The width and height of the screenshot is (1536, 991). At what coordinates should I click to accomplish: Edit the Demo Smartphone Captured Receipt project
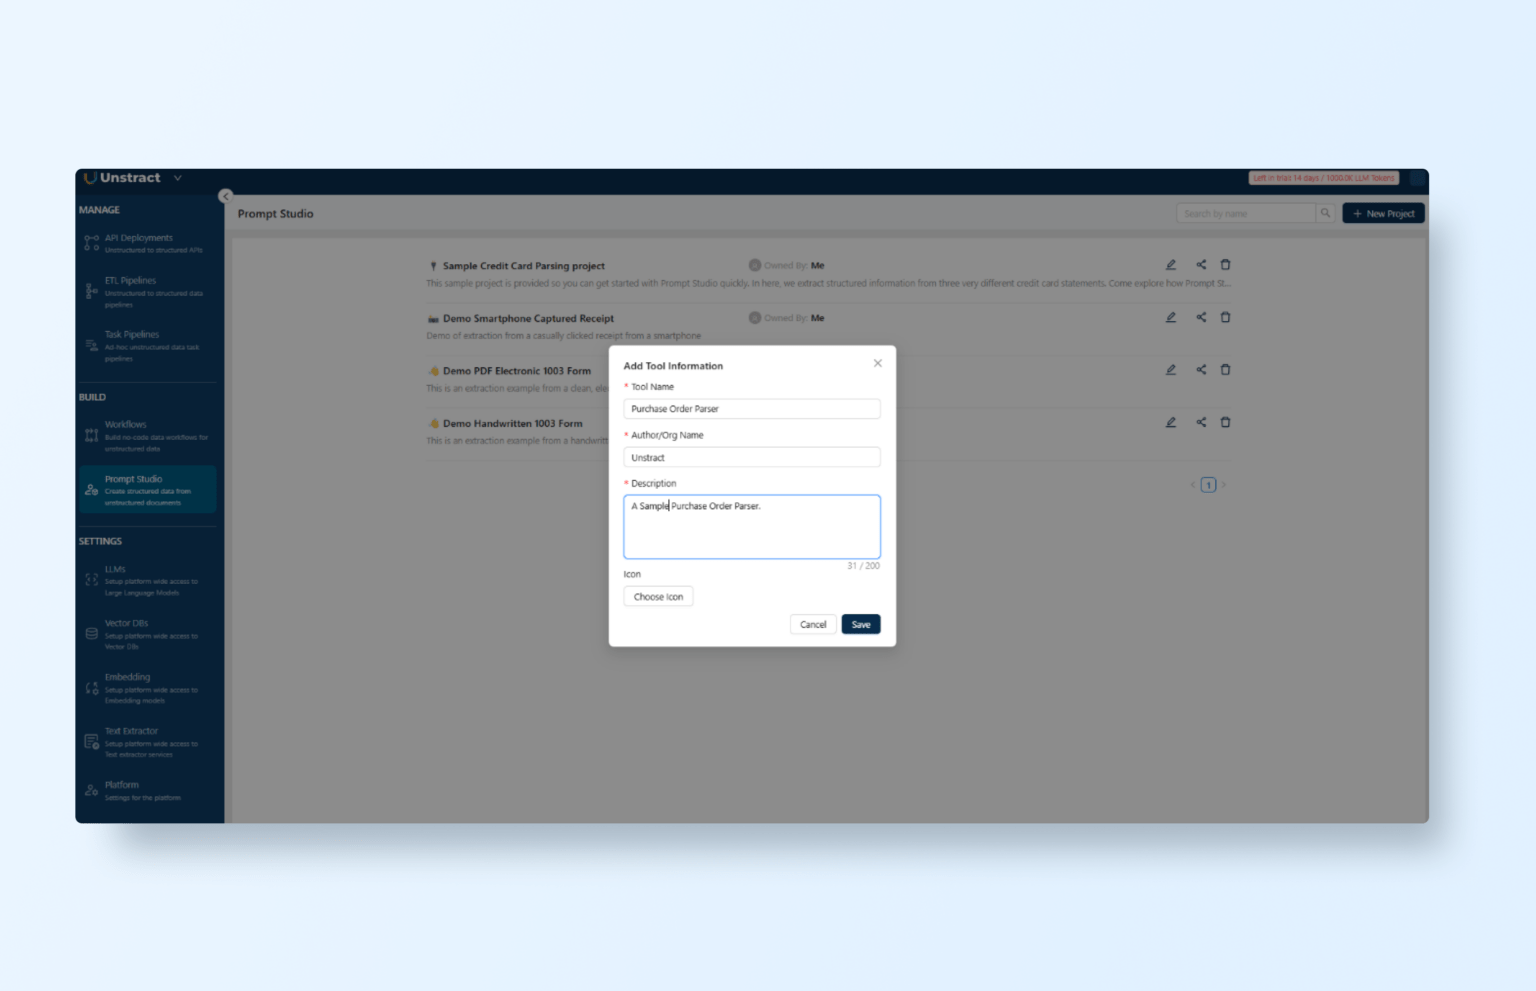click(1171, 317)
